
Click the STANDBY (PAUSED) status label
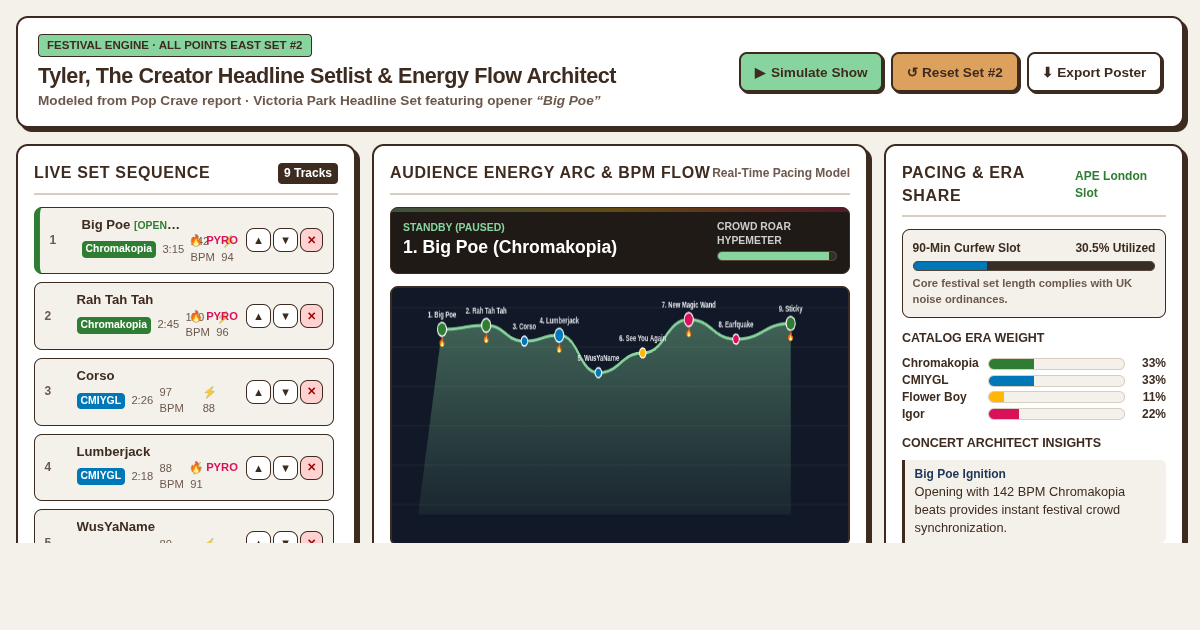point(454,227)
